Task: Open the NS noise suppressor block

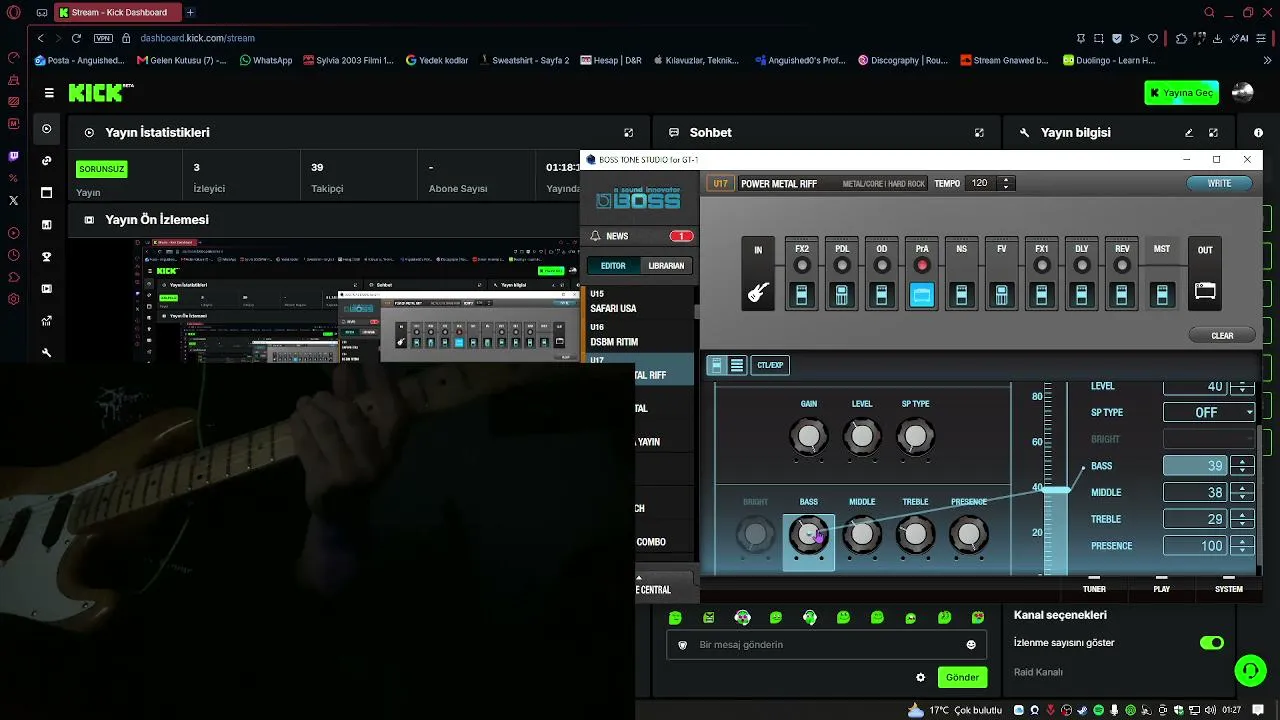Action: coord(962,274)
